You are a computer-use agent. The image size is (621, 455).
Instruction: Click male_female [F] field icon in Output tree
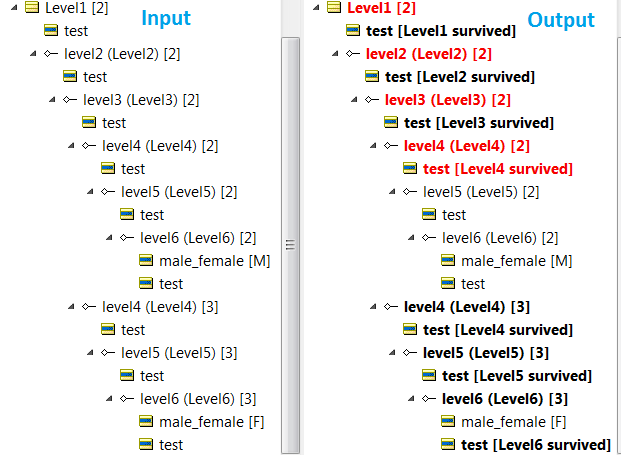point(448,421)
